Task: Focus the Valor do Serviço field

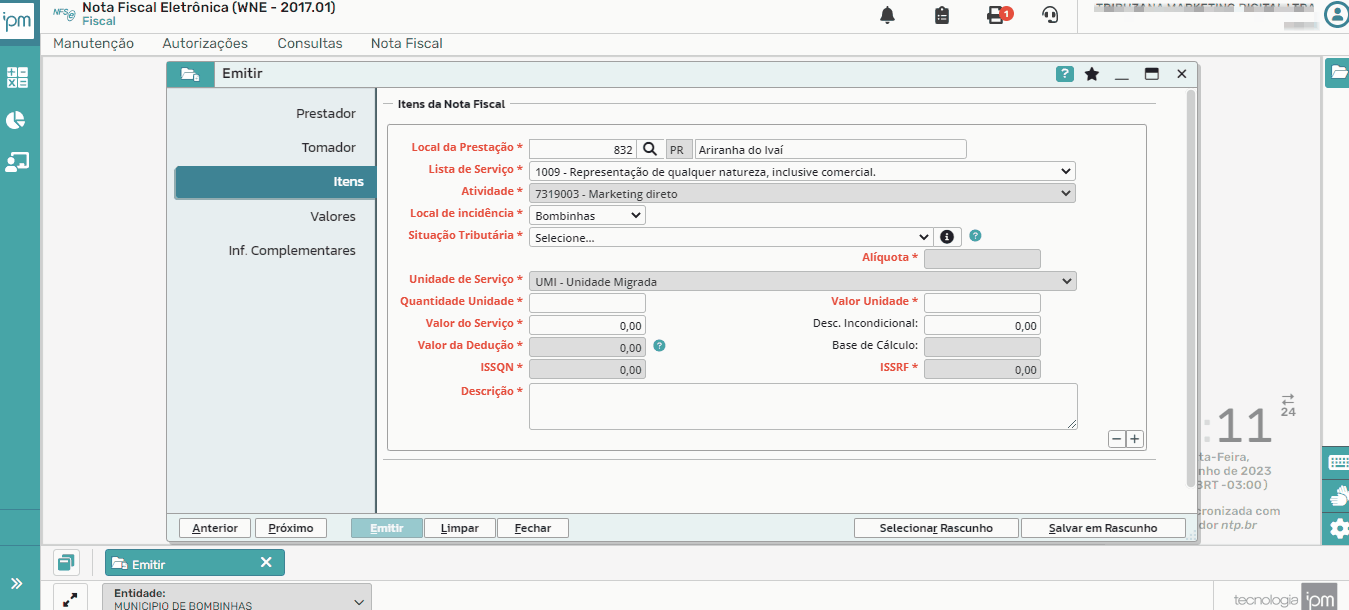Action: click(x=587, y=325)
